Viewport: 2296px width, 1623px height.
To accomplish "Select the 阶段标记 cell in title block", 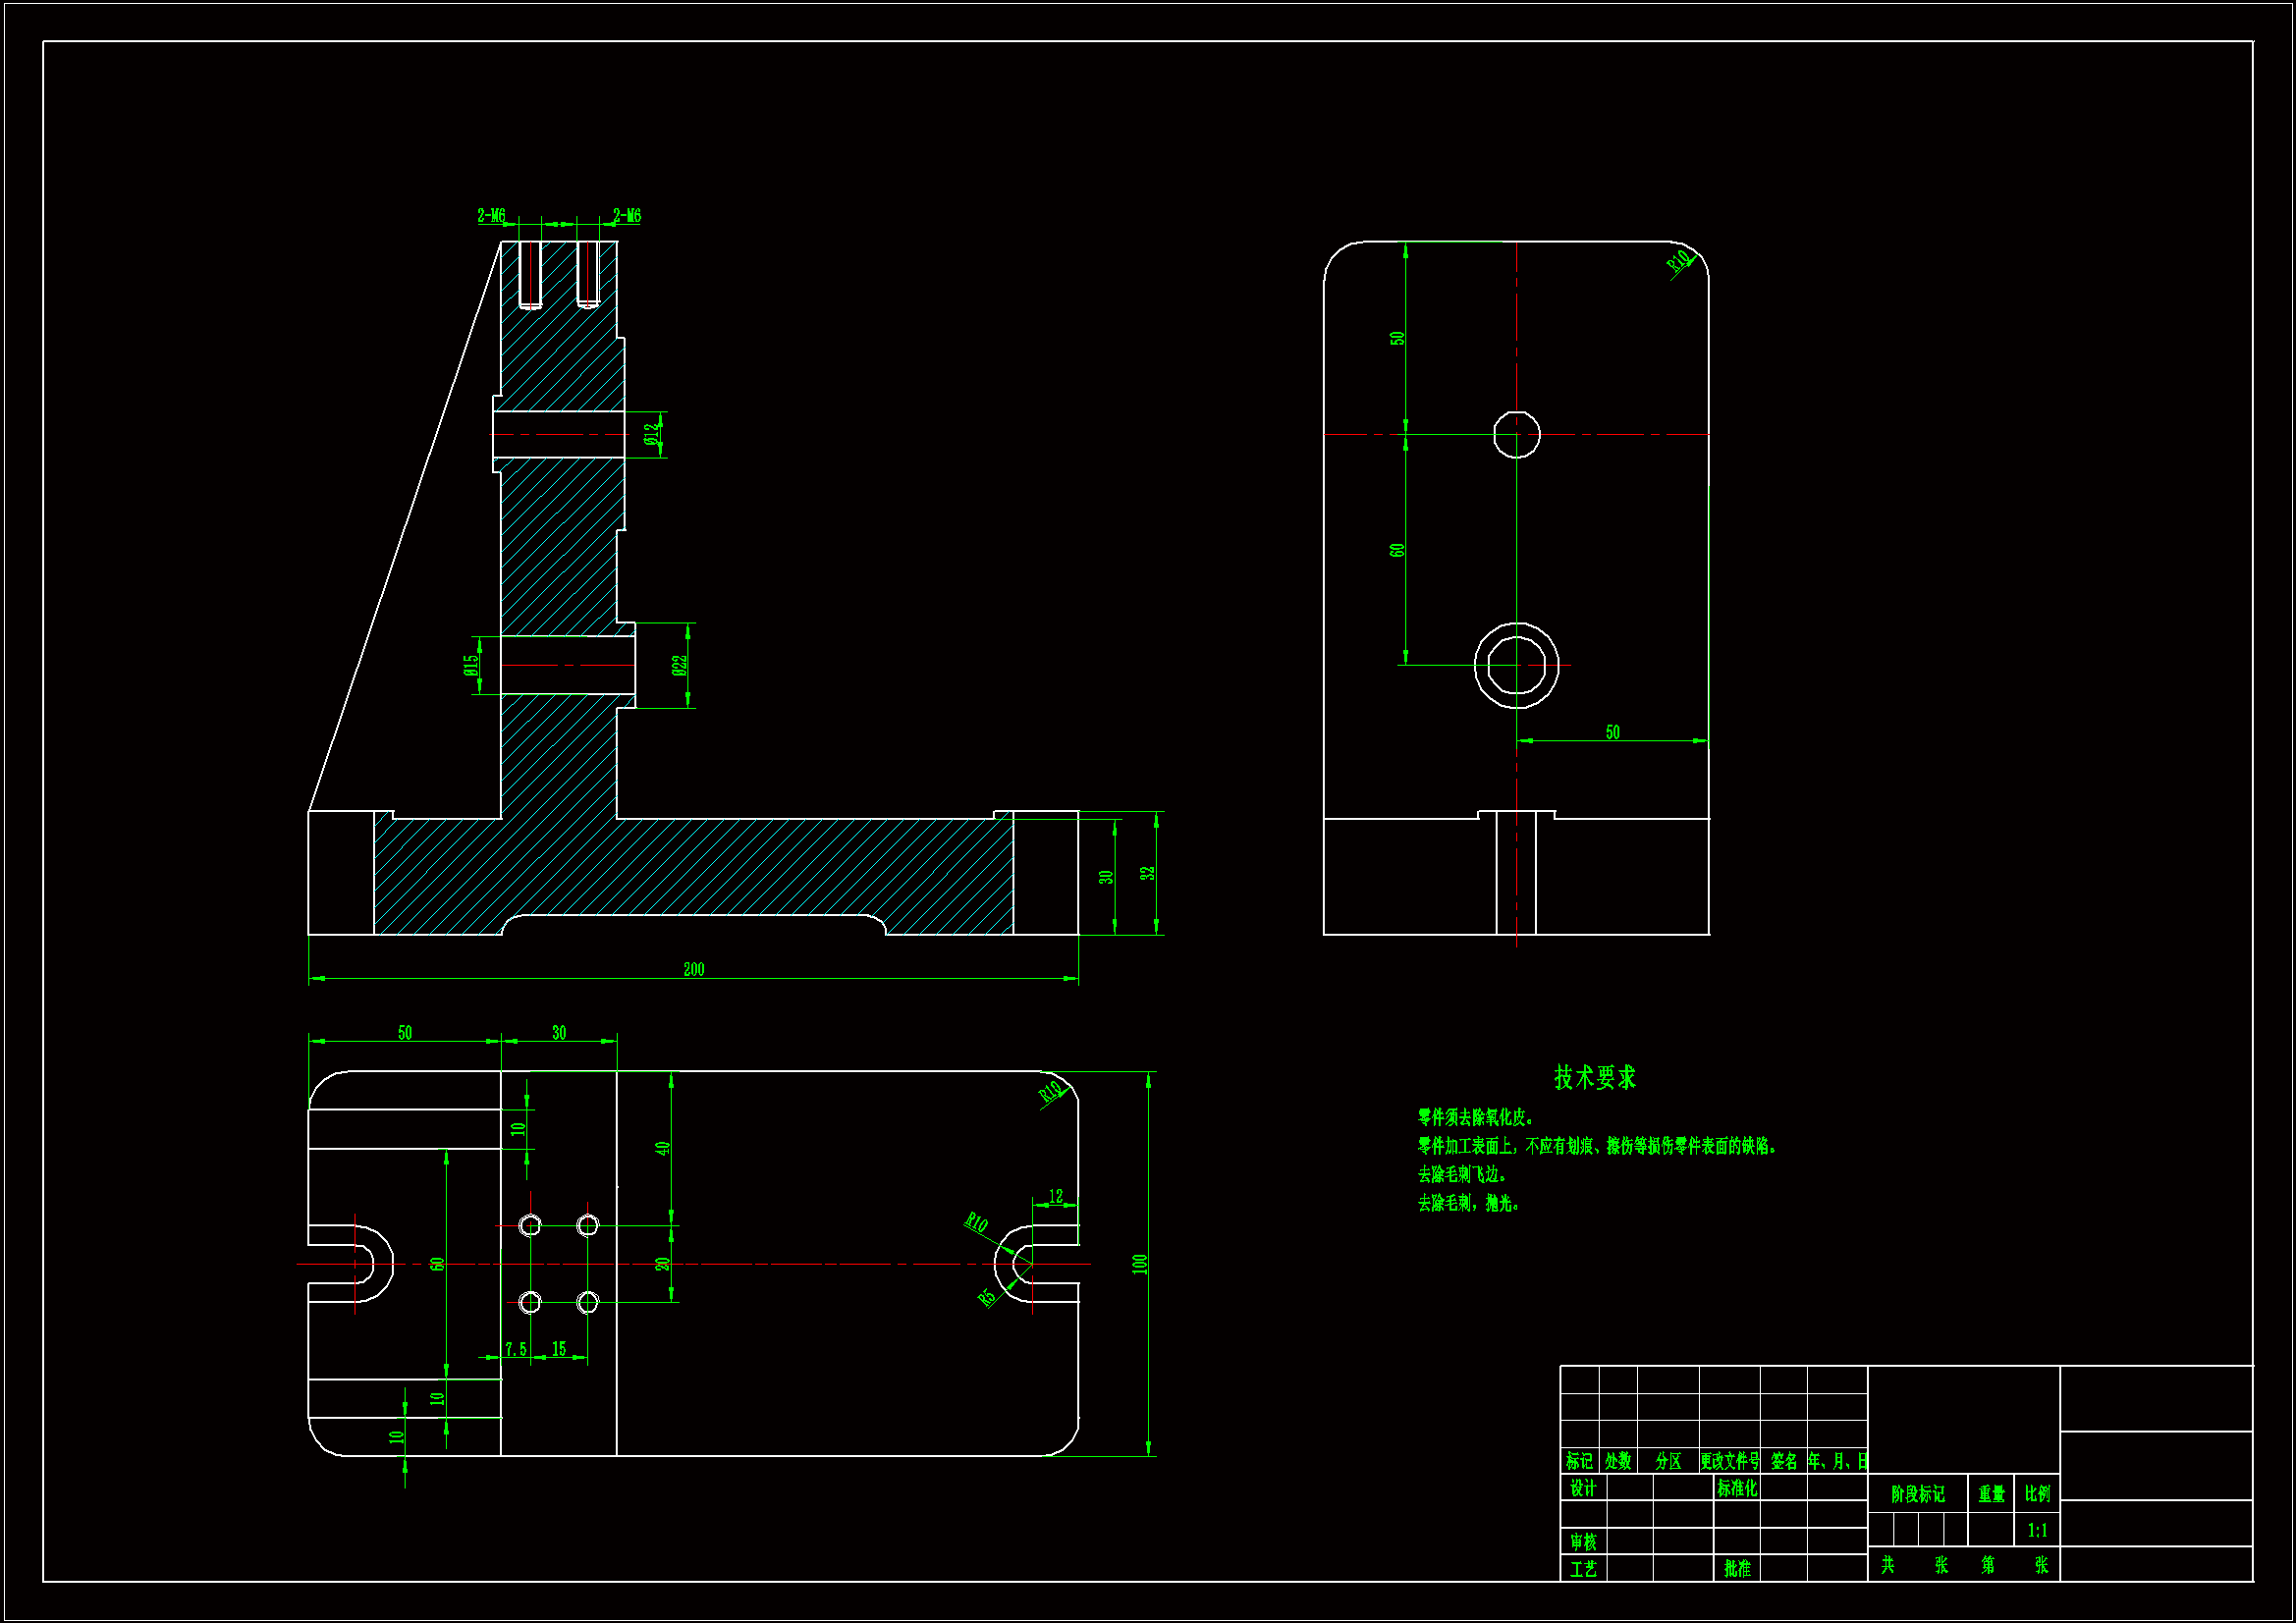I will tap(1917, 1494).
